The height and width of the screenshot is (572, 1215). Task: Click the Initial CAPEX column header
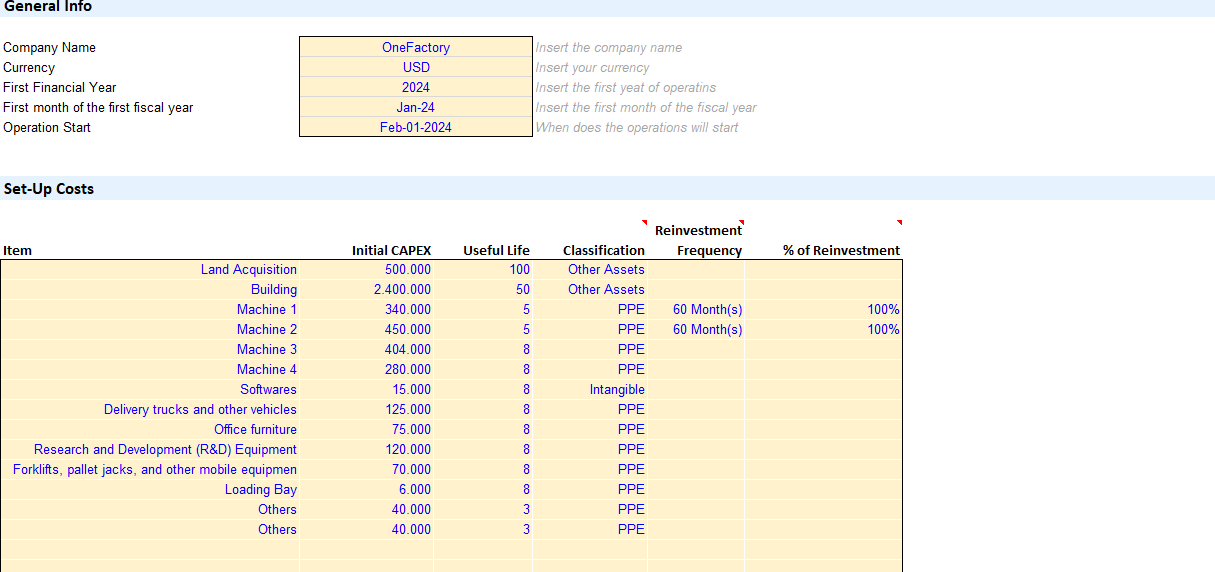[x=392, y=250]
